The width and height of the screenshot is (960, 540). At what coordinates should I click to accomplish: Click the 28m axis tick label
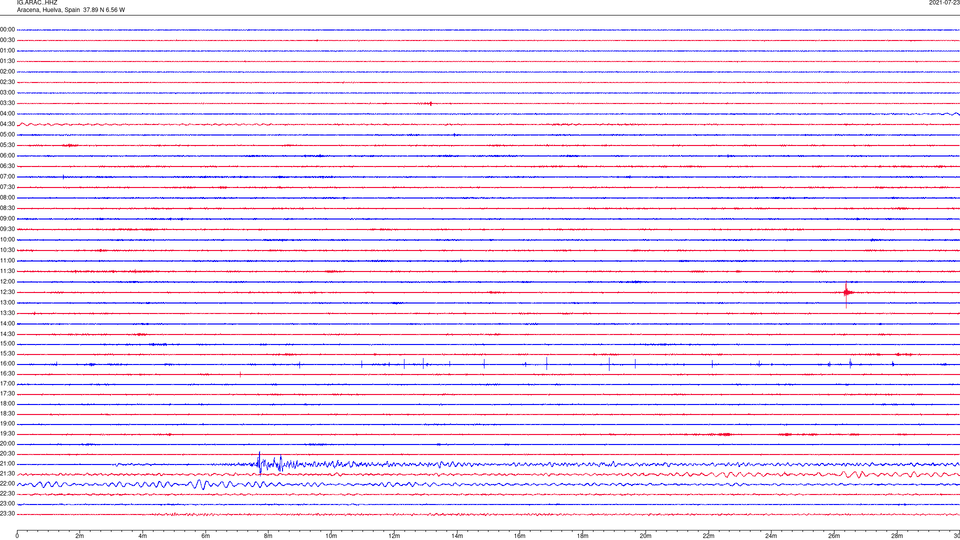(897, 536)
